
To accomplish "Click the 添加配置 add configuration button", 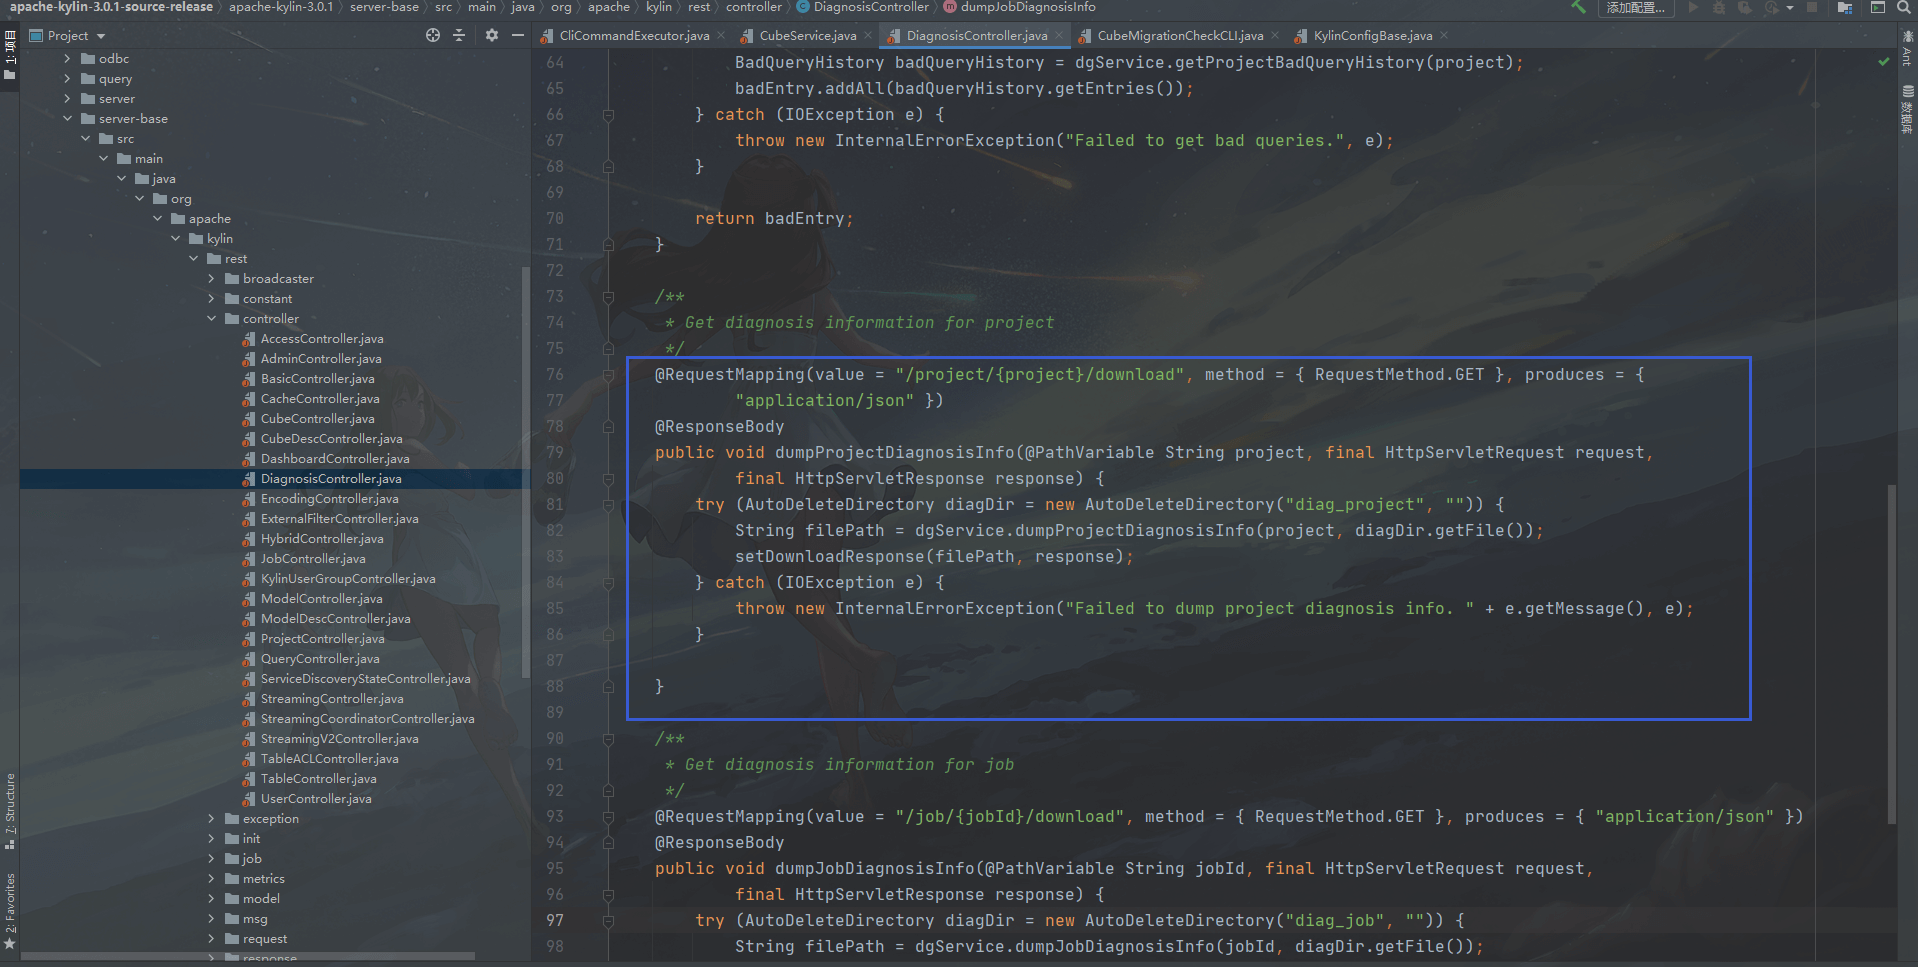I will (1635, 8).
